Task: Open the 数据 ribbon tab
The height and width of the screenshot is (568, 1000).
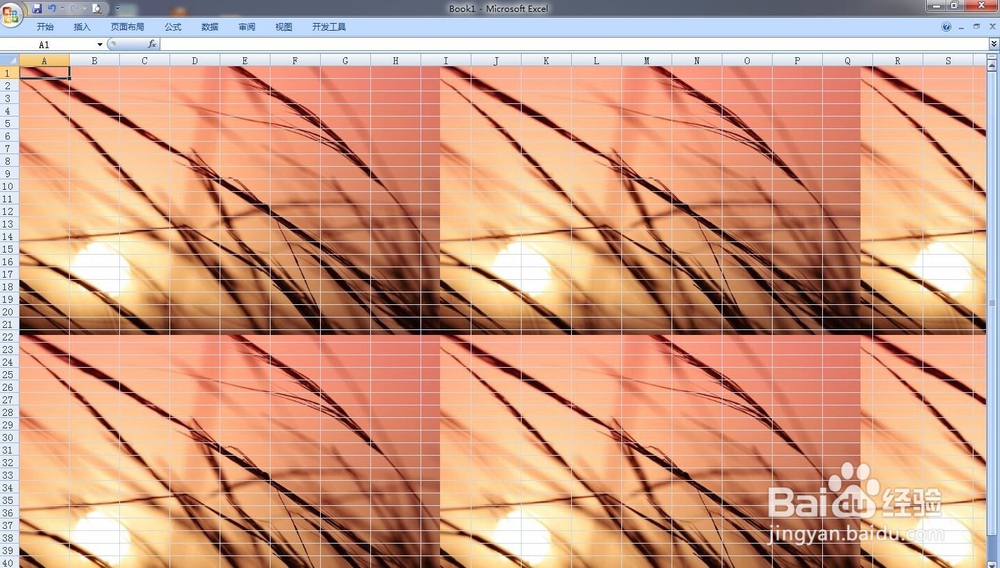Action: (210, 27)
